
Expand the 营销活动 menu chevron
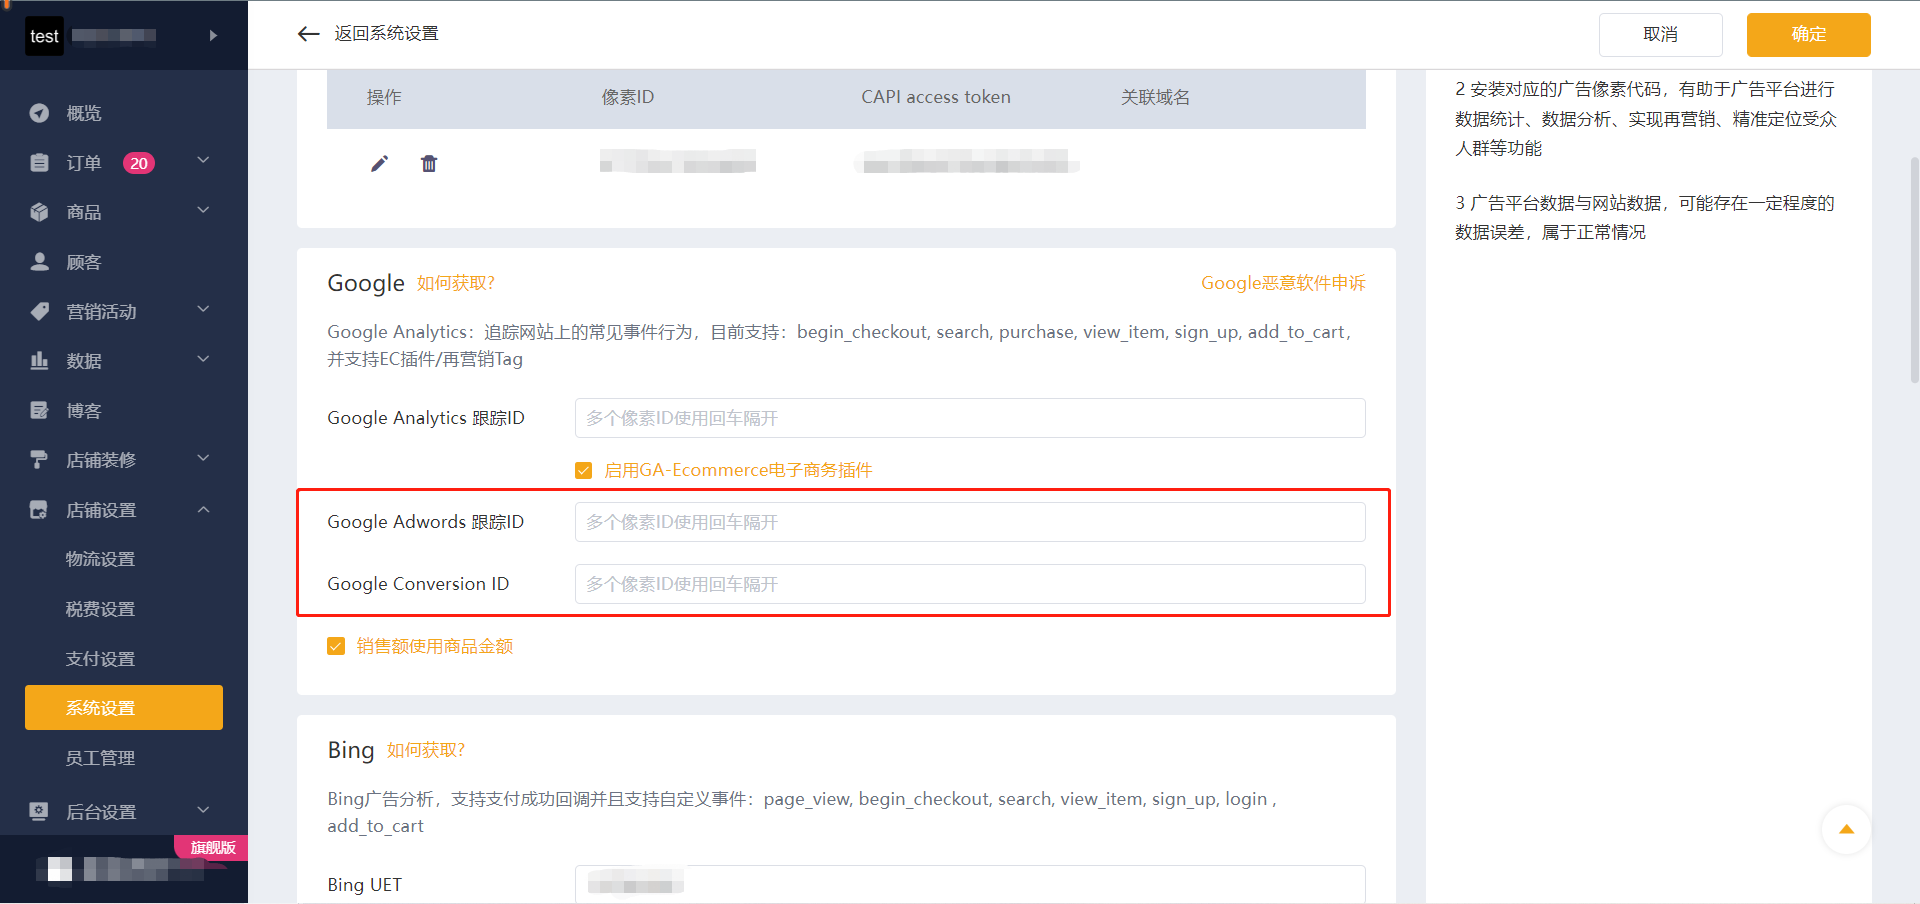pos(203,309)
